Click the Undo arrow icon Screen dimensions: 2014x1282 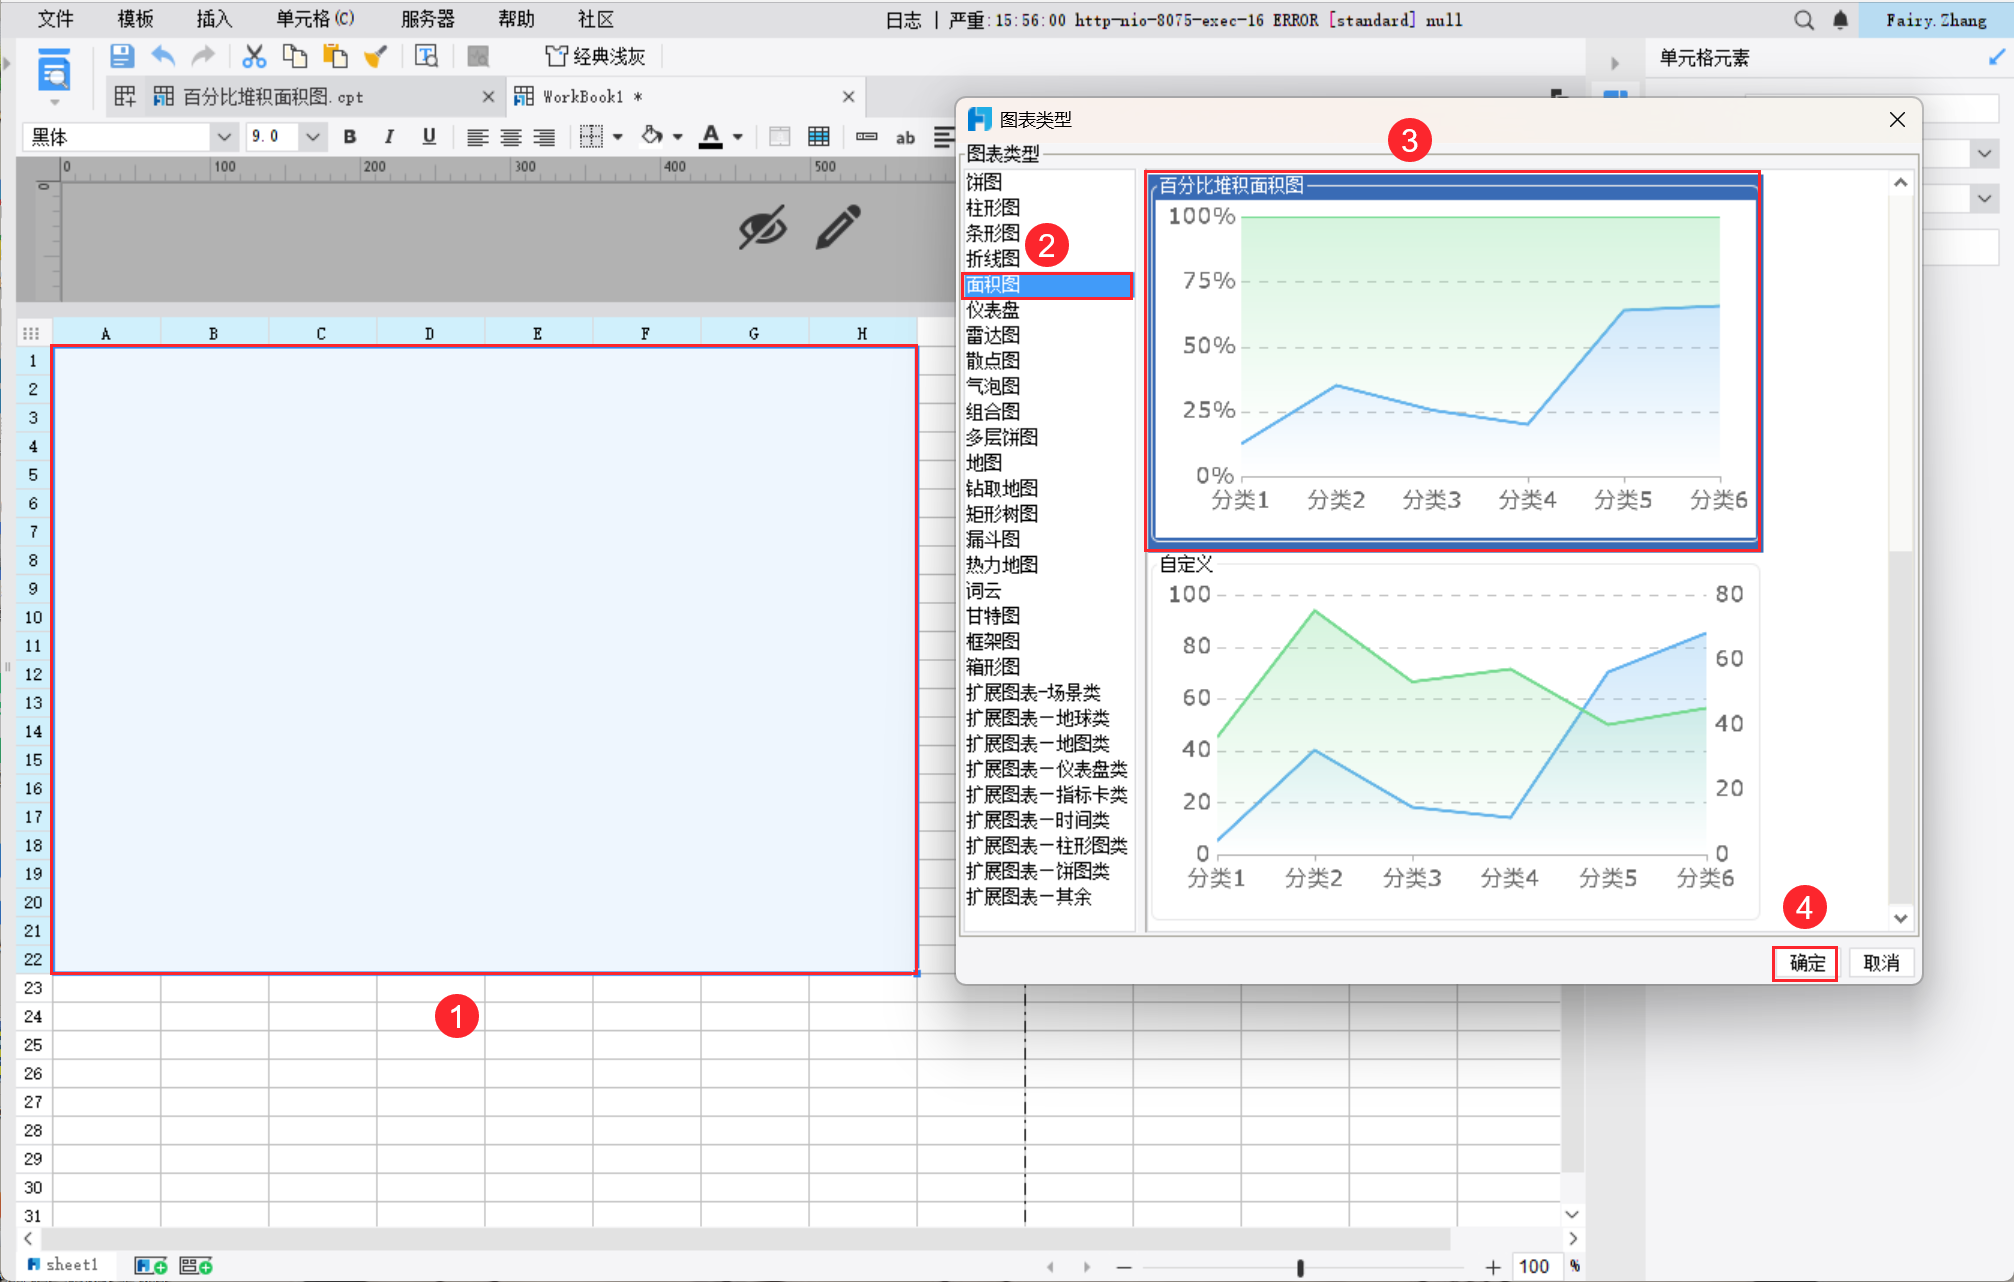[x=163, y=57]
